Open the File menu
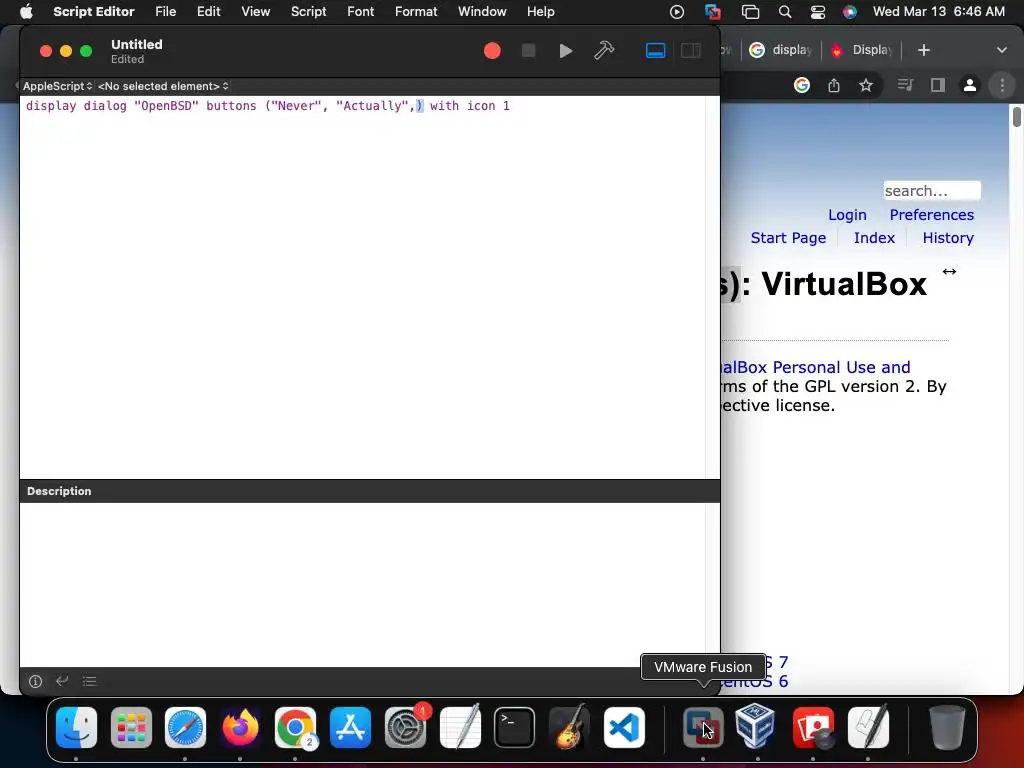Screen dimensions: 1024x768 tap(165, 12)
